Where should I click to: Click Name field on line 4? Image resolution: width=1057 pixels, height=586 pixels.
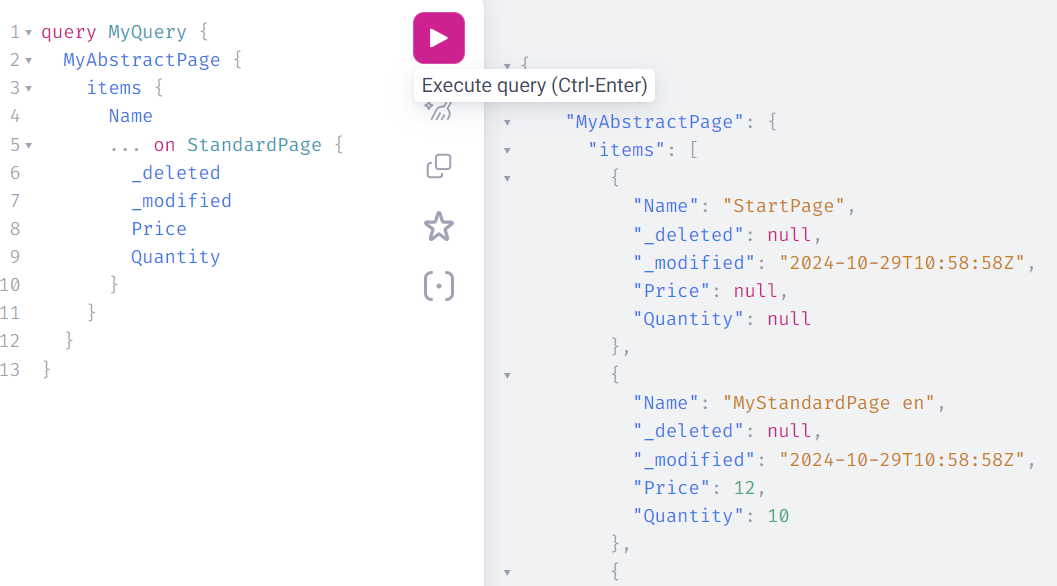[131, 116]
